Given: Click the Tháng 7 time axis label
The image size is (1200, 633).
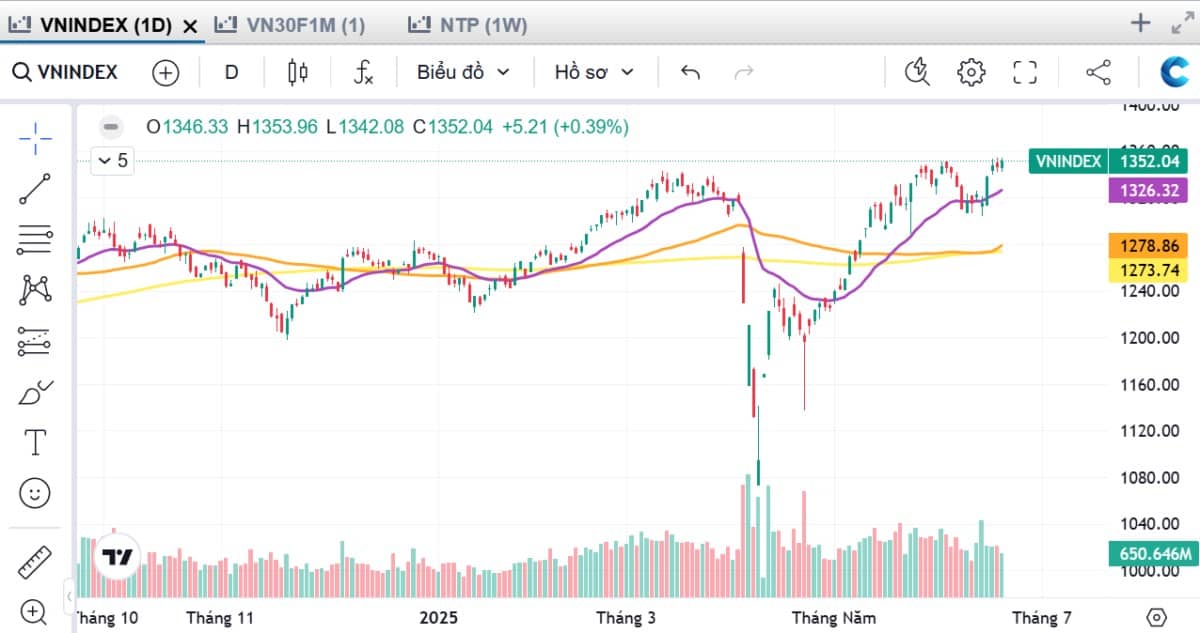Looking at the screenshot, I should click(1040, 618).
